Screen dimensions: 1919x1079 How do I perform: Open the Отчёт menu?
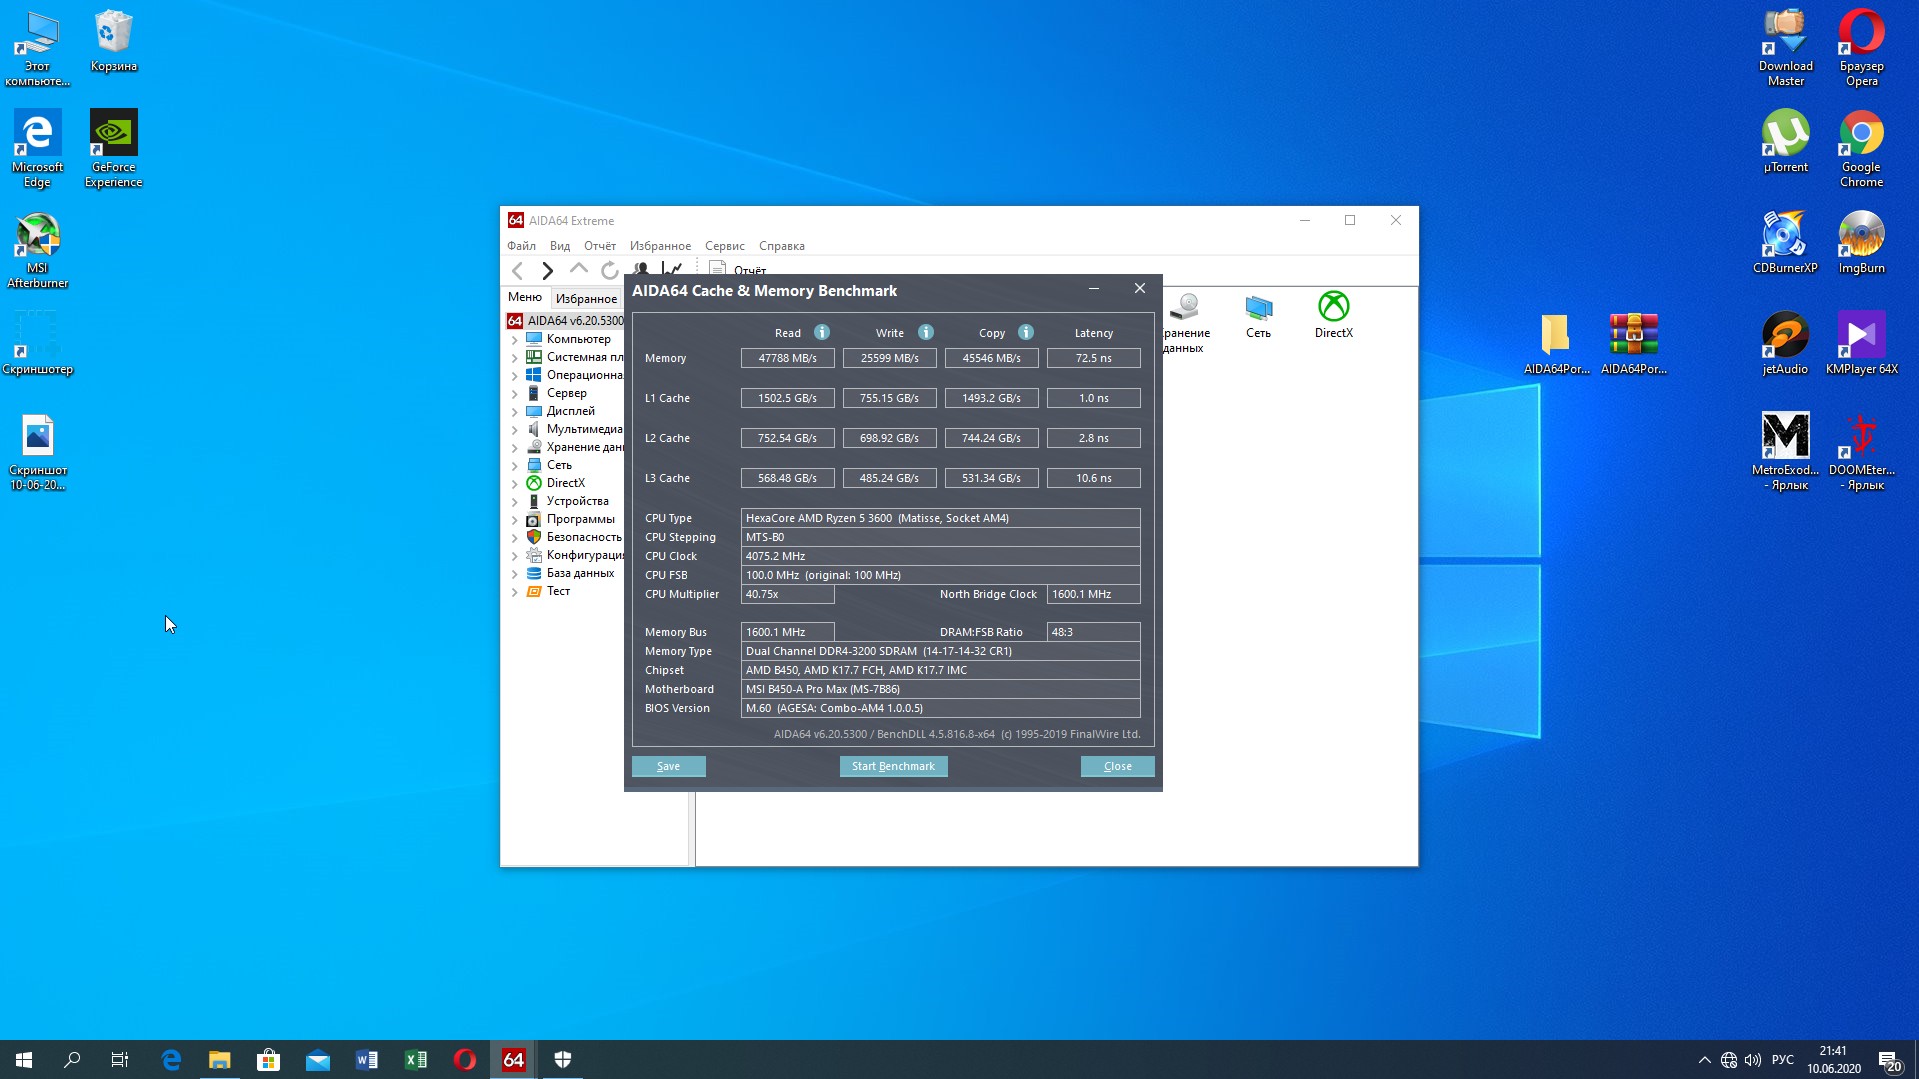(600, 246)
